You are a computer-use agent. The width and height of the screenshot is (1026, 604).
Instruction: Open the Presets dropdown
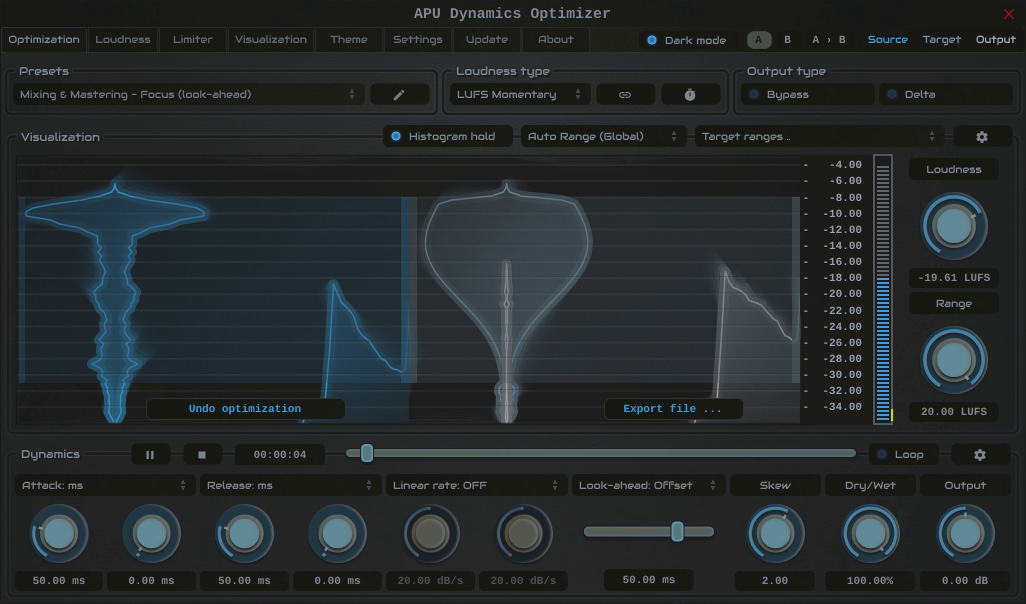(x=188, y=95)
